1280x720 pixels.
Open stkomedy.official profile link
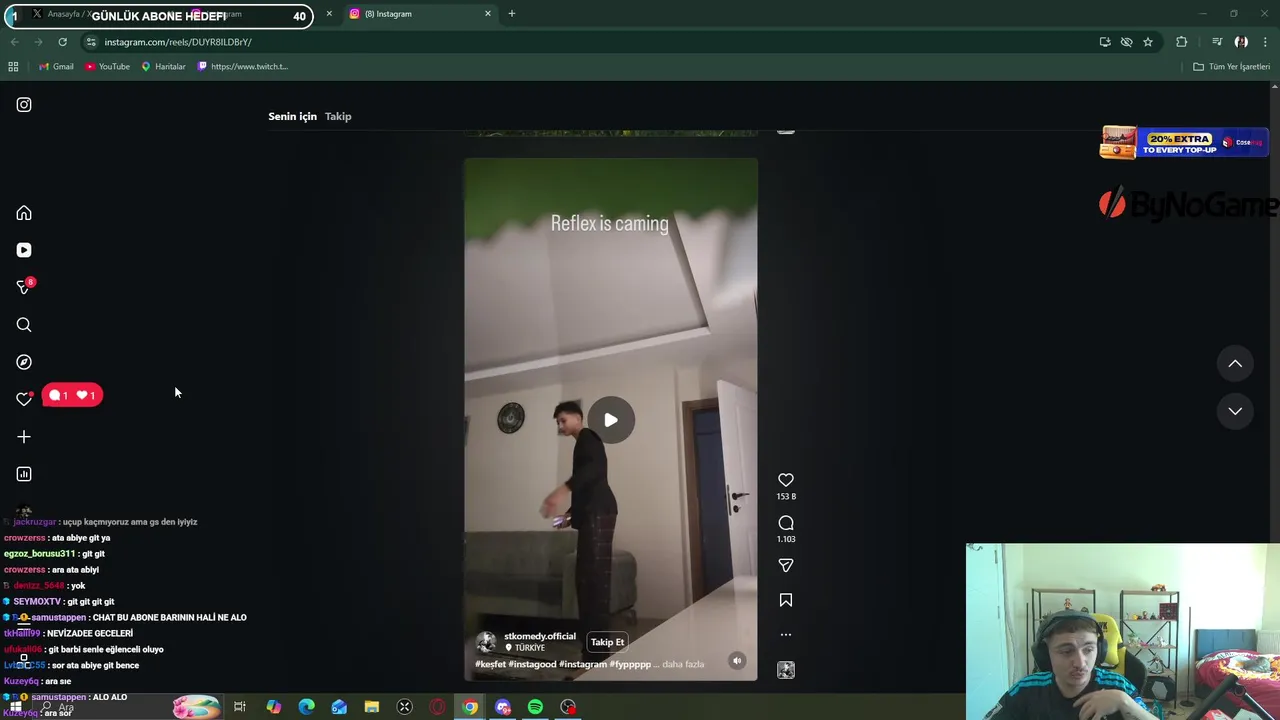click(x=540, y=636)
